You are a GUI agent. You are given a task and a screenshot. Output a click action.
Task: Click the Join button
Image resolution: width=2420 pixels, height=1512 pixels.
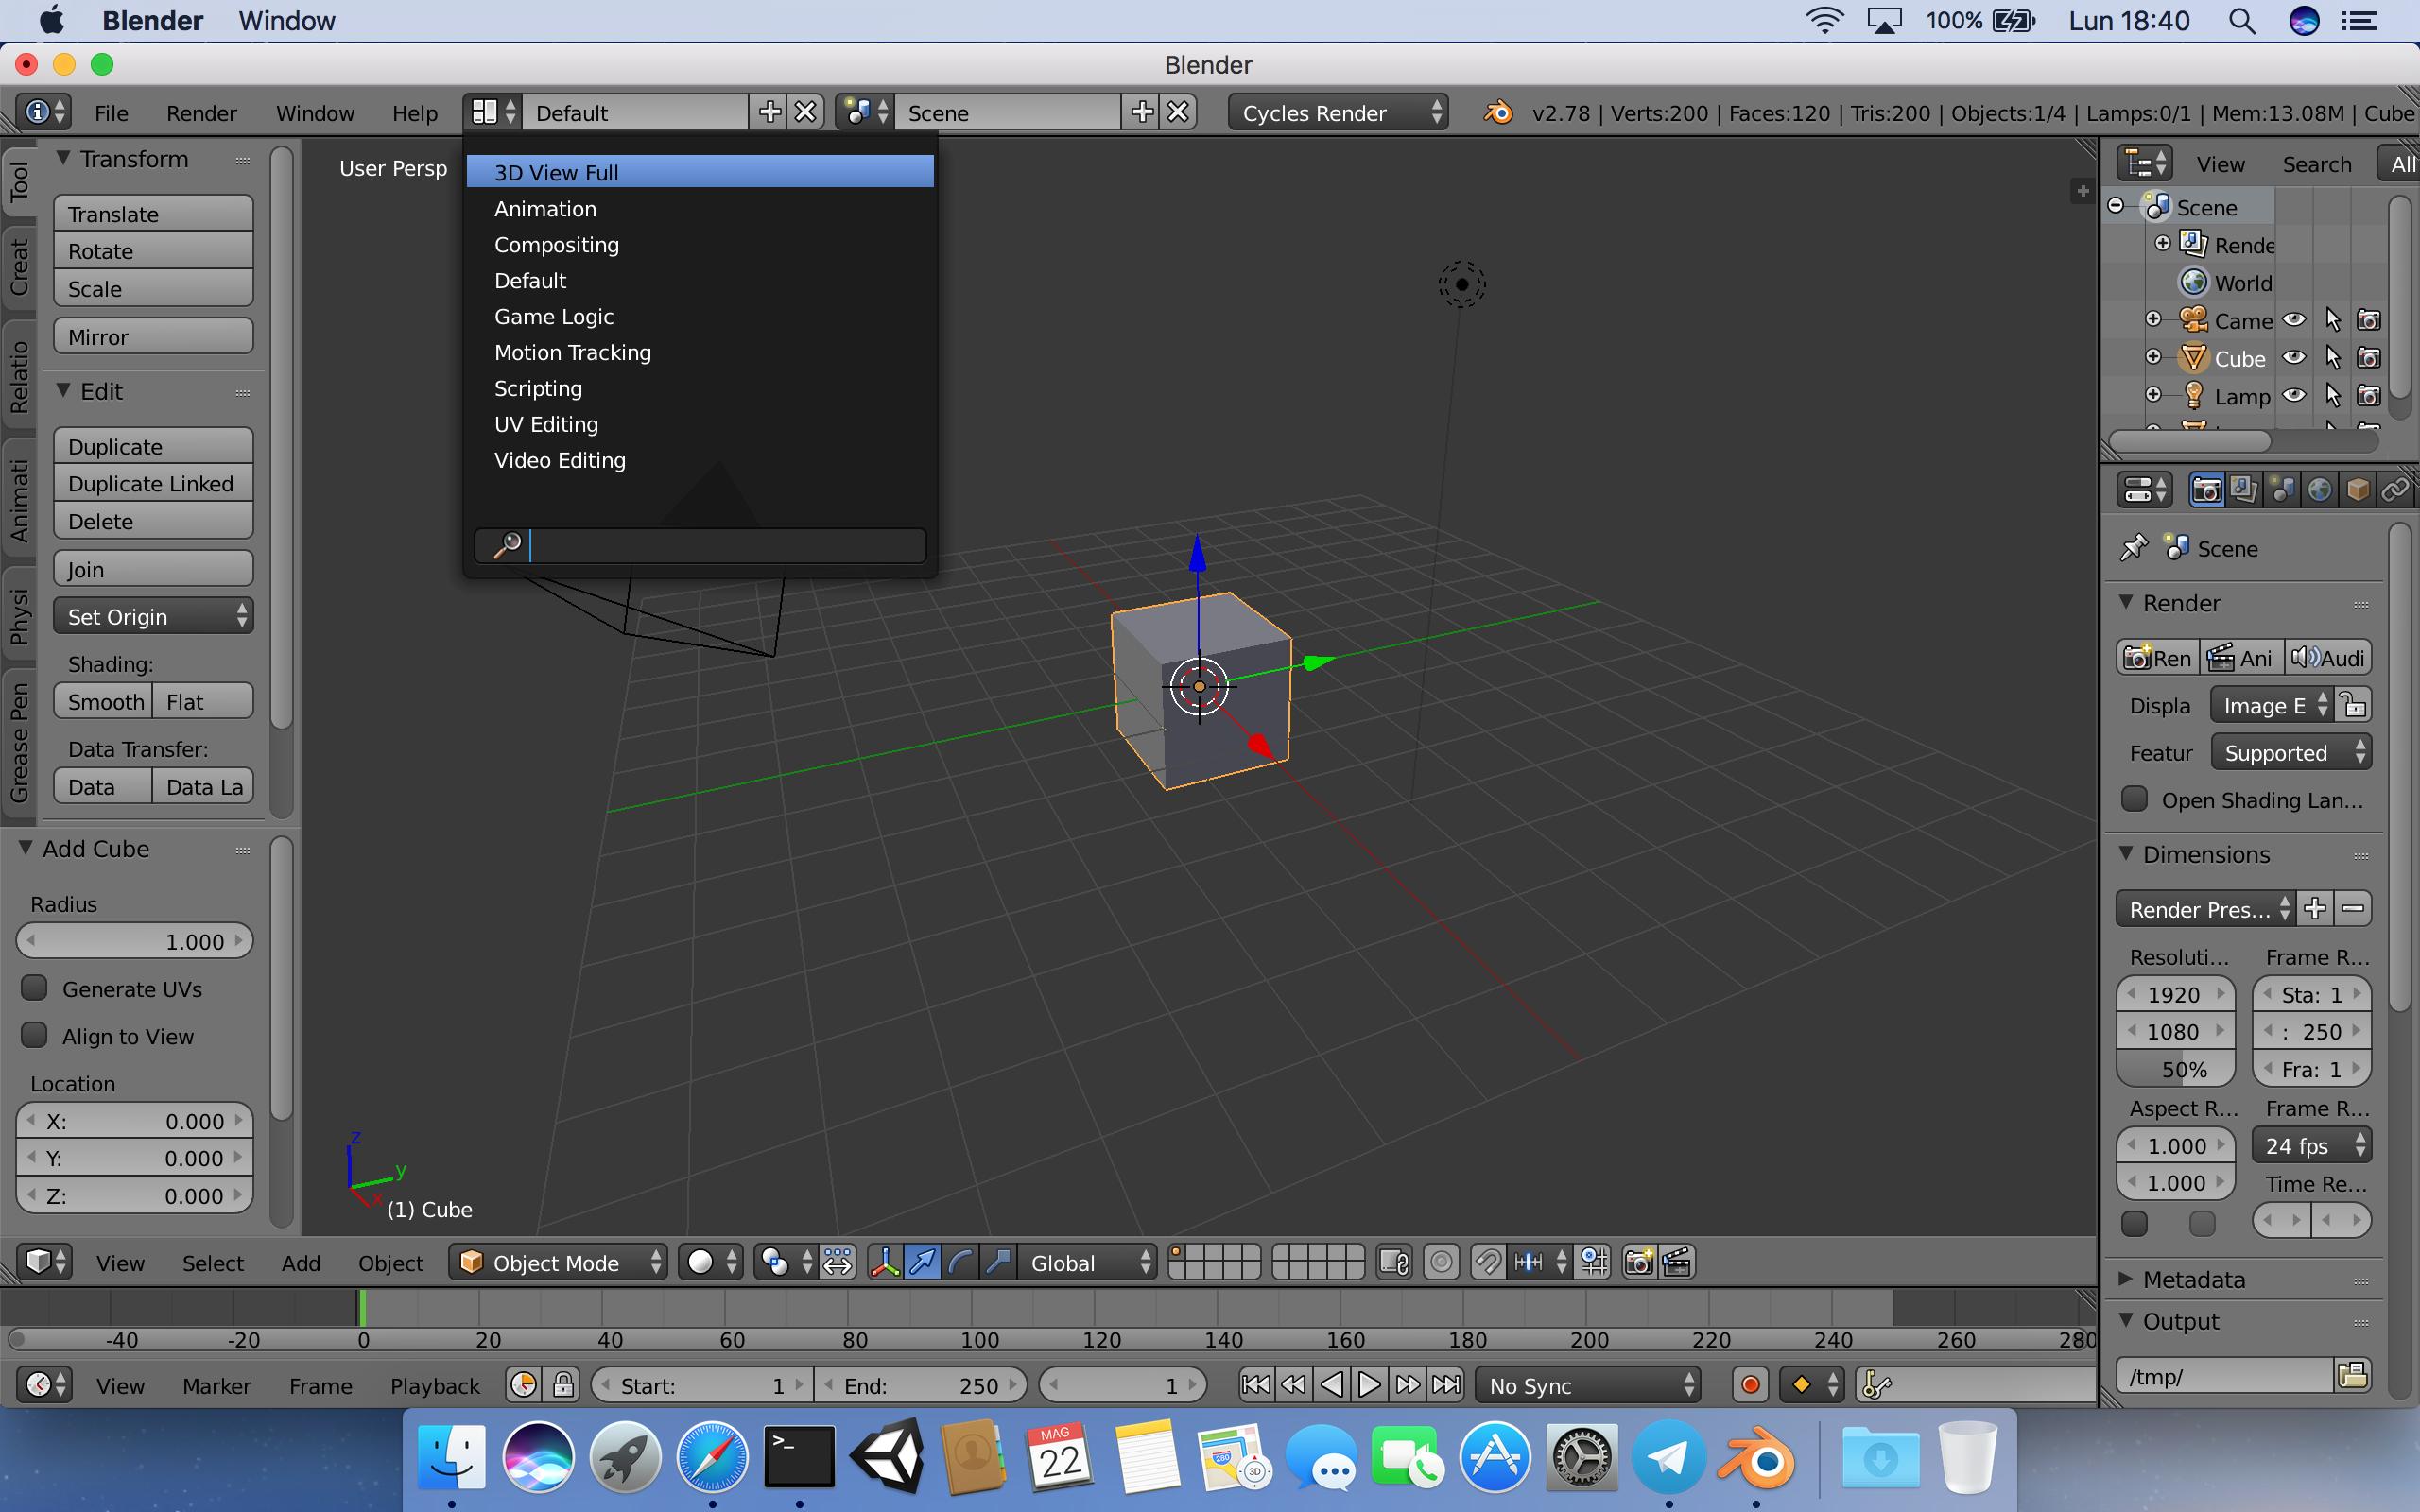pyautogui.click(x=153, y=568)
